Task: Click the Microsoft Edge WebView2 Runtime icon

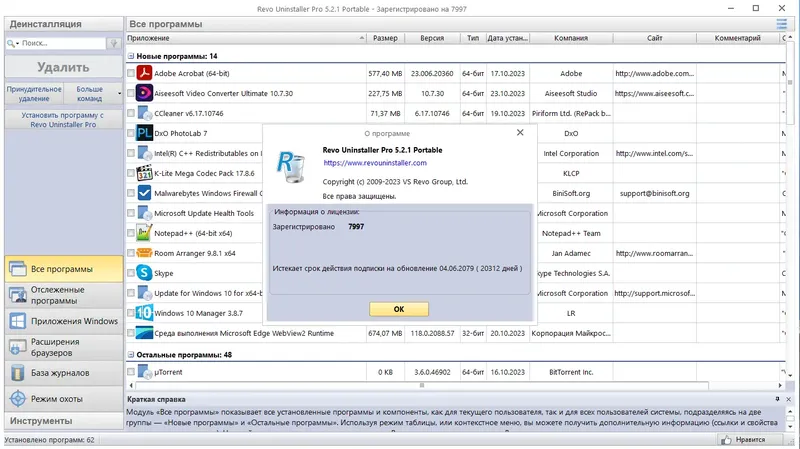Action: 144,333
